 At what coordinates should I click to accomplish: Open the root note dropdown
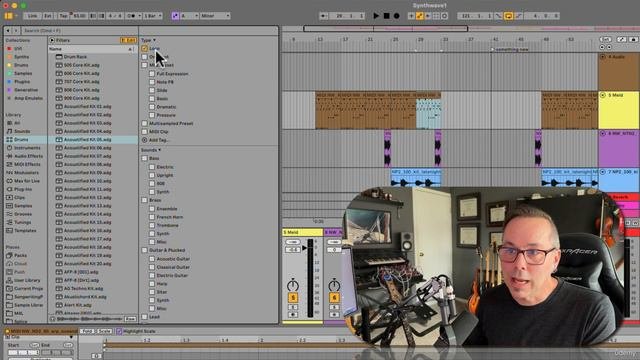click(189, 16)
